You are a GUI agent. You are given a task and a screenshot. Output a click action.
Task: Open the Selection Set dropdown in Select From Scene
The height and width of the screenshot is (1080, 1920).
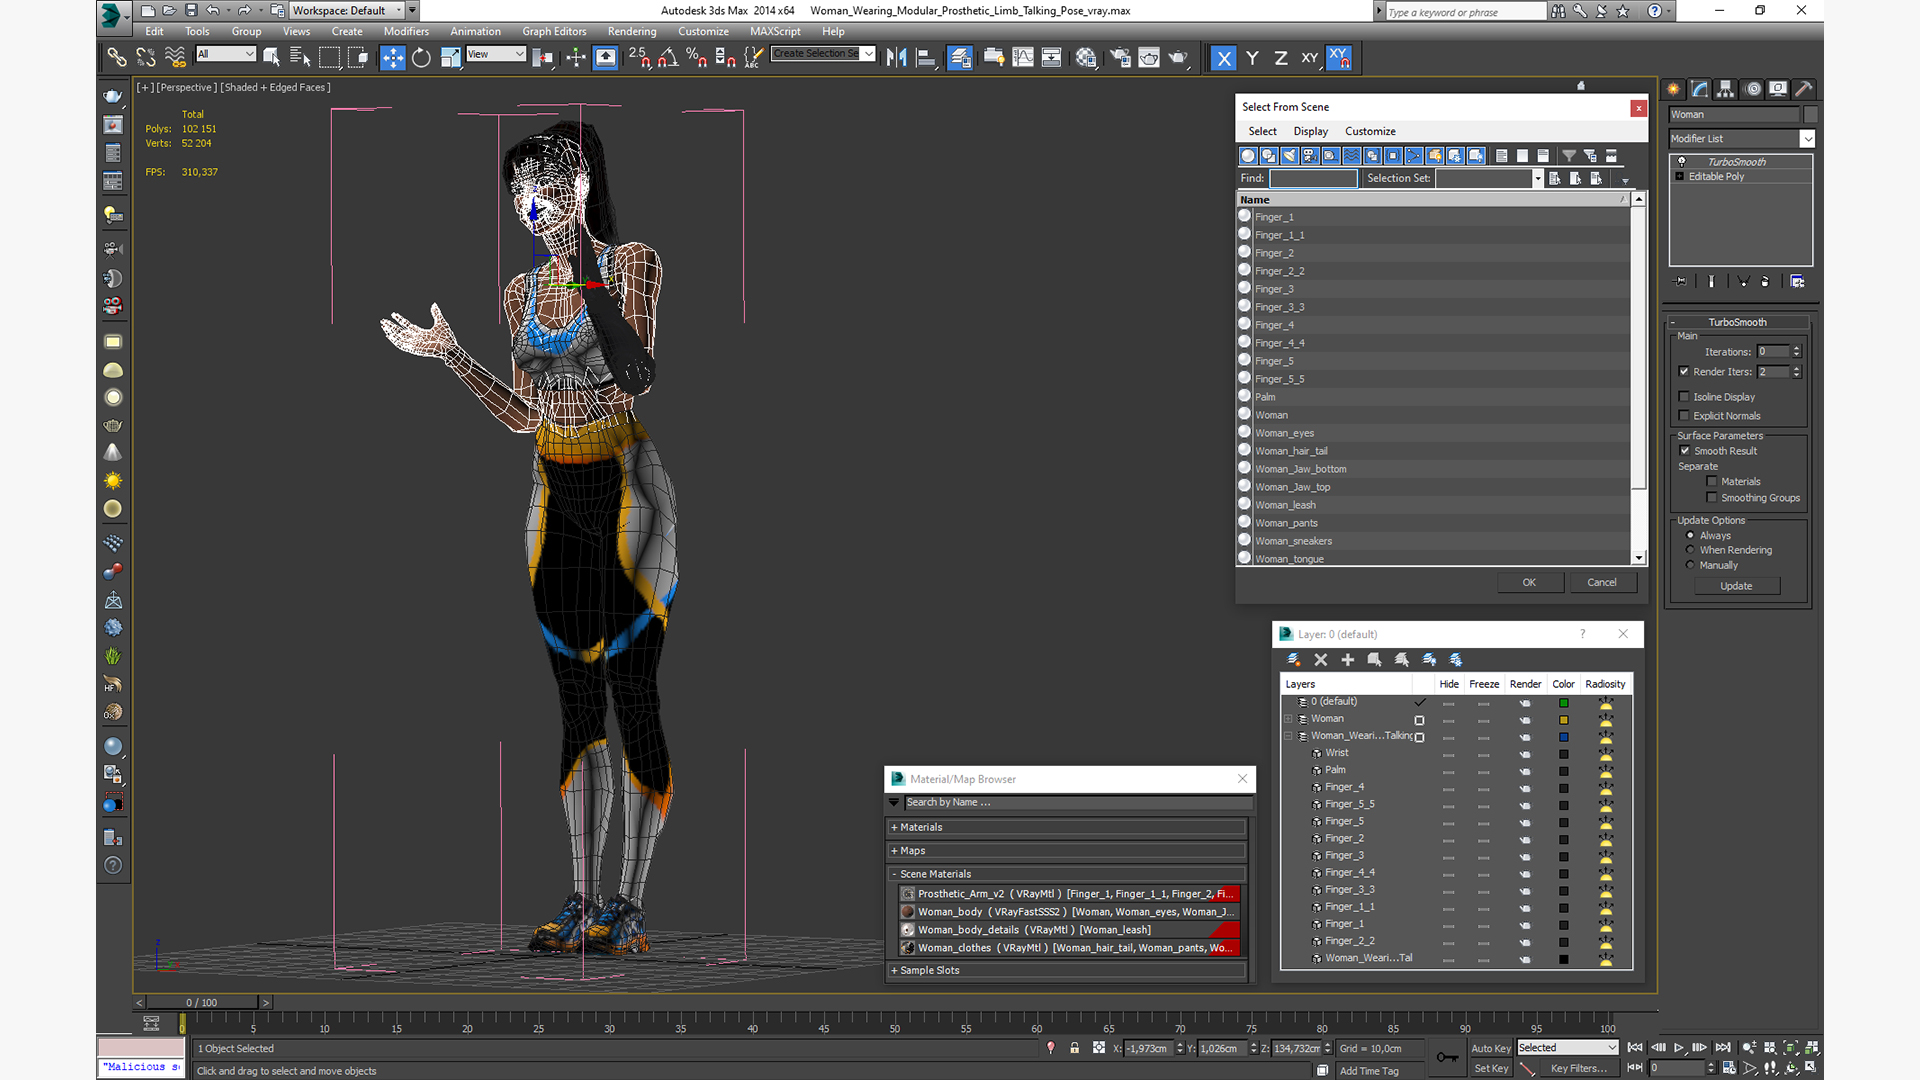[x=1538, y=178]
